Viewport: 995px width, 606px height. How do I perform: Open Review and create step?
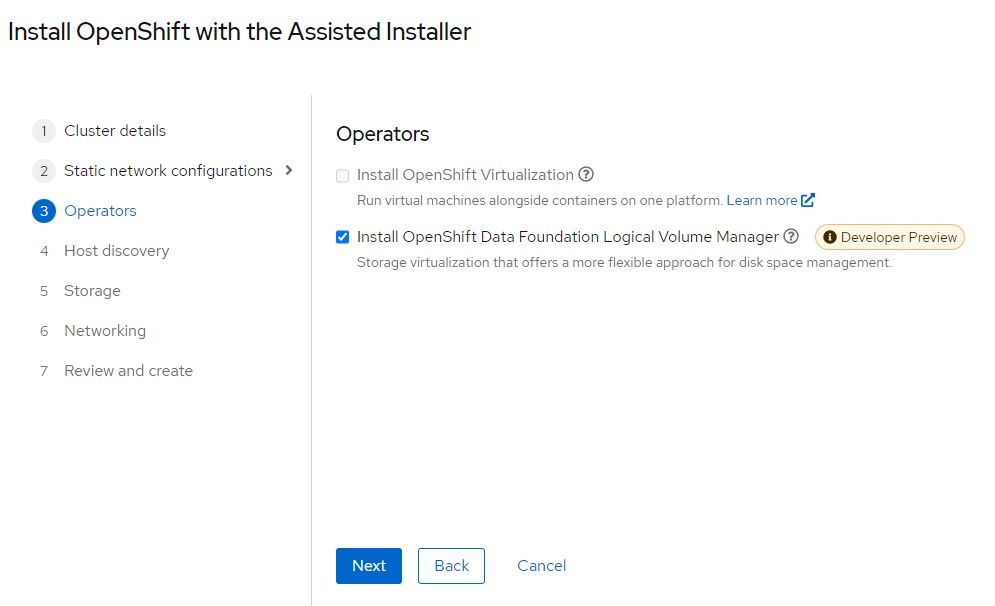128,371
